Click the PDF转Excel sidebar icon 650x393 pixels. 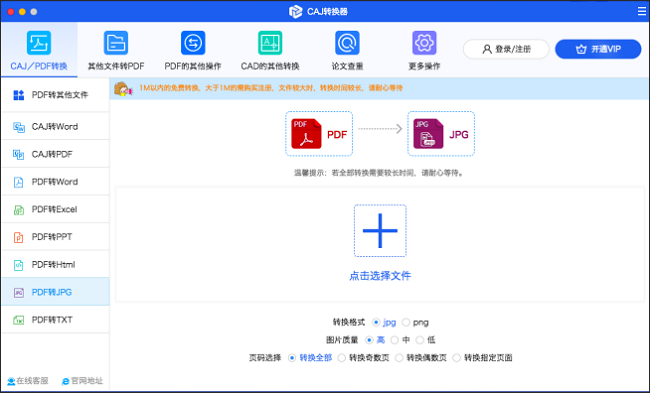pyautogui.click(x=19, y=210)
